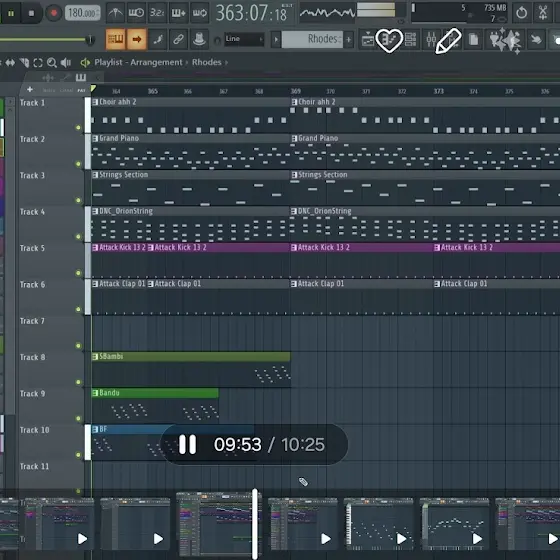
Task: Adjust the main pitch slider knob
Action: coord(90,40)
